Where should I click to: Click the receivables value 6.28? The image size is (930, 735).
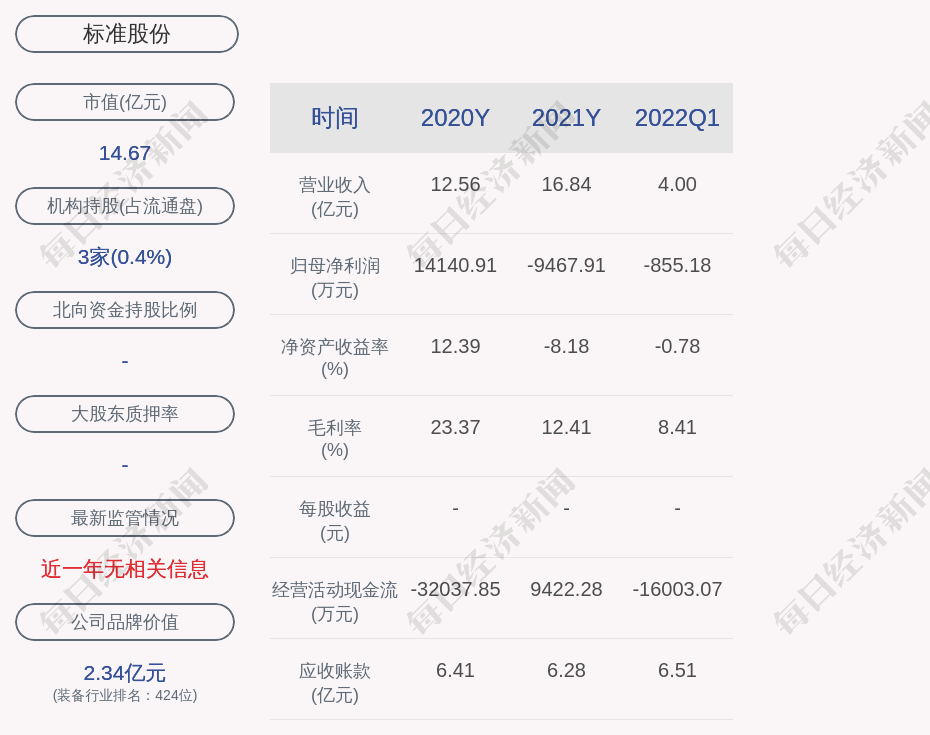coord(566,670)
